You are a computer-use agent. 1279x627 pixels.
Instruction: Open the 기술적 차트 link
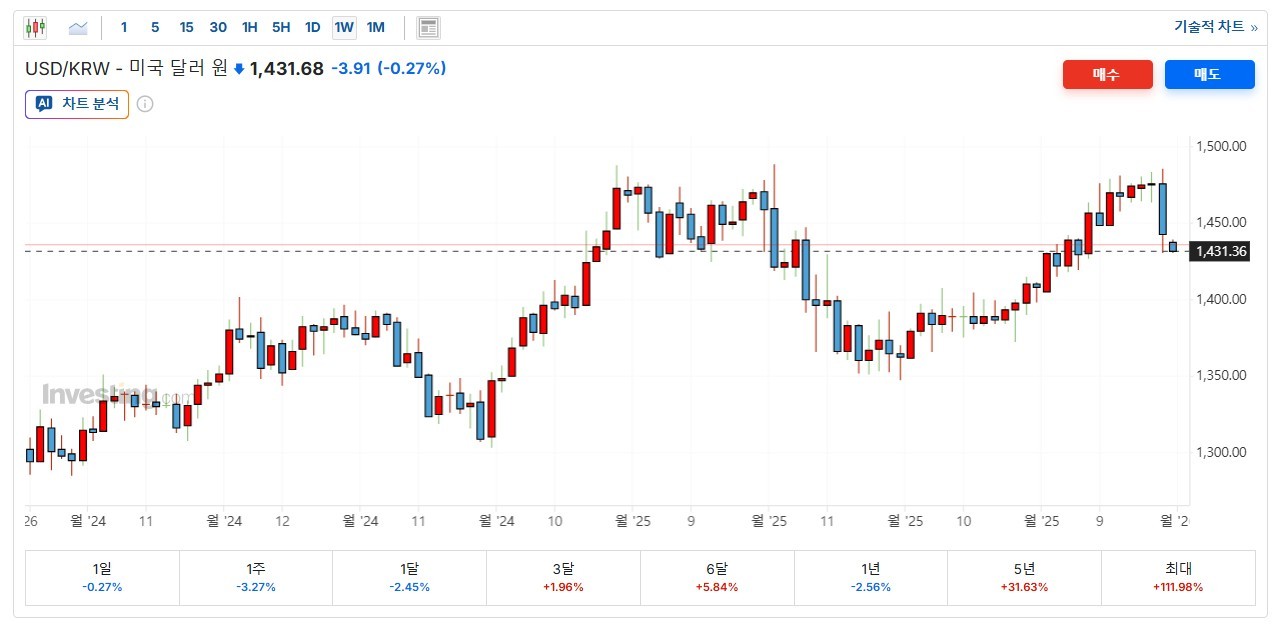1215,27
